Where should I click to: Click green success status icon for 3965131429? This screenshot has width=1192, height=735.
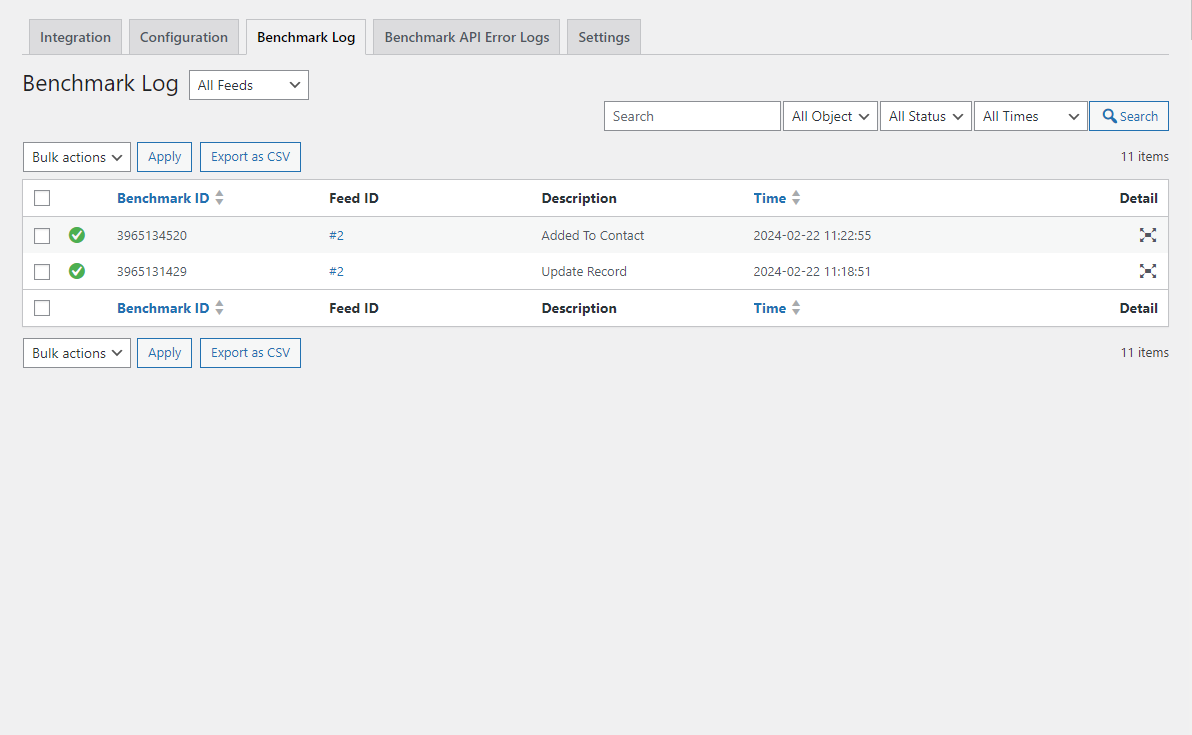pos(77,271)
